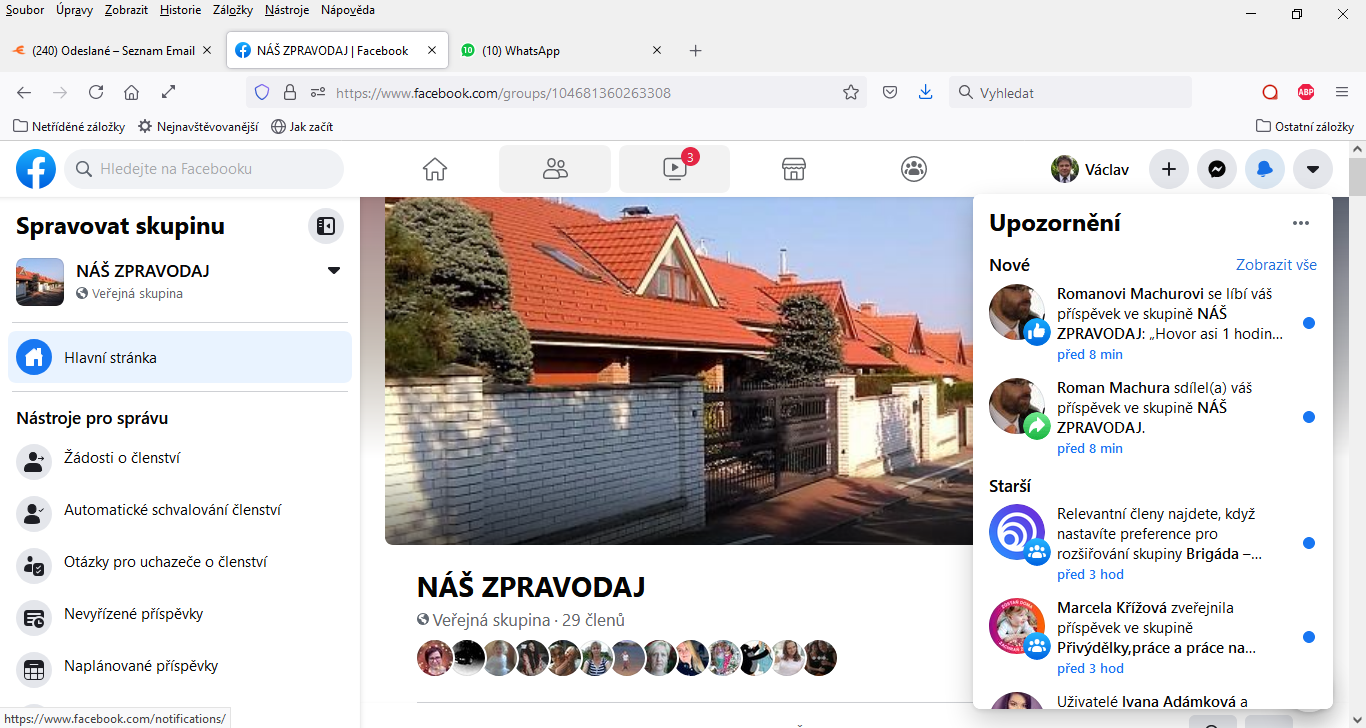Click the Vyhledat browser search box
Screen dimensions: 1366x728
click(1070, 93)
